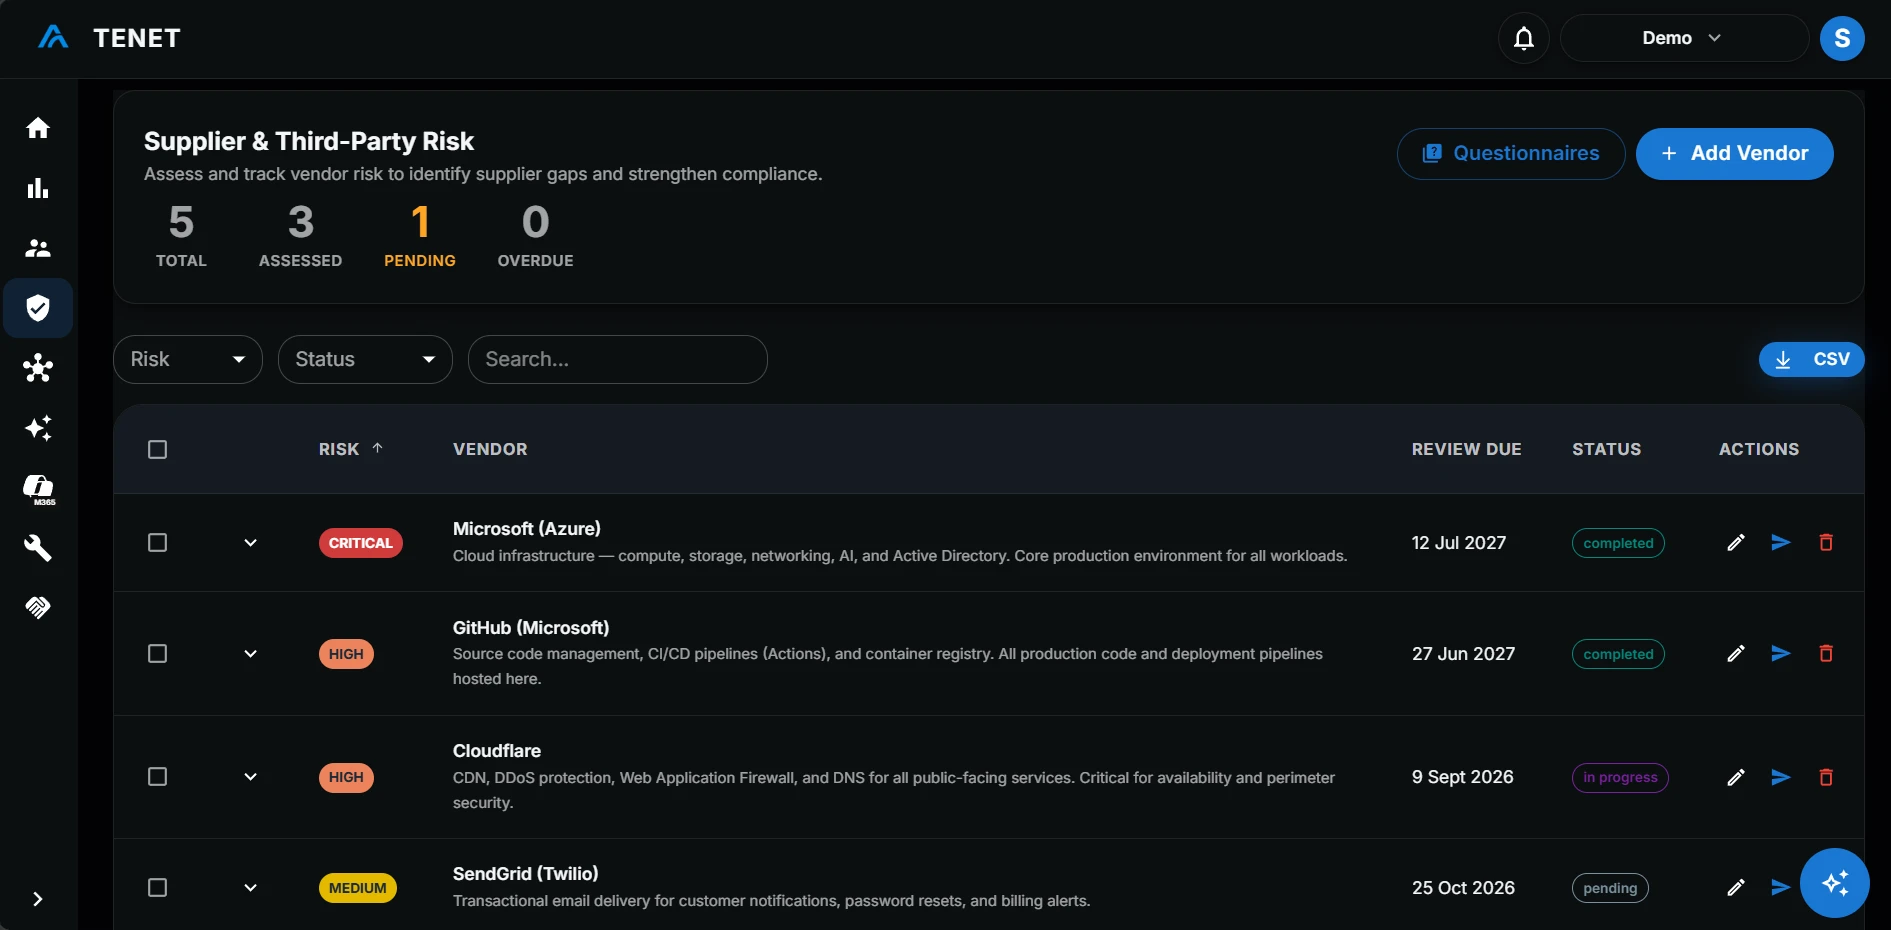Open the Status filter dropdown

coord(365,359)
